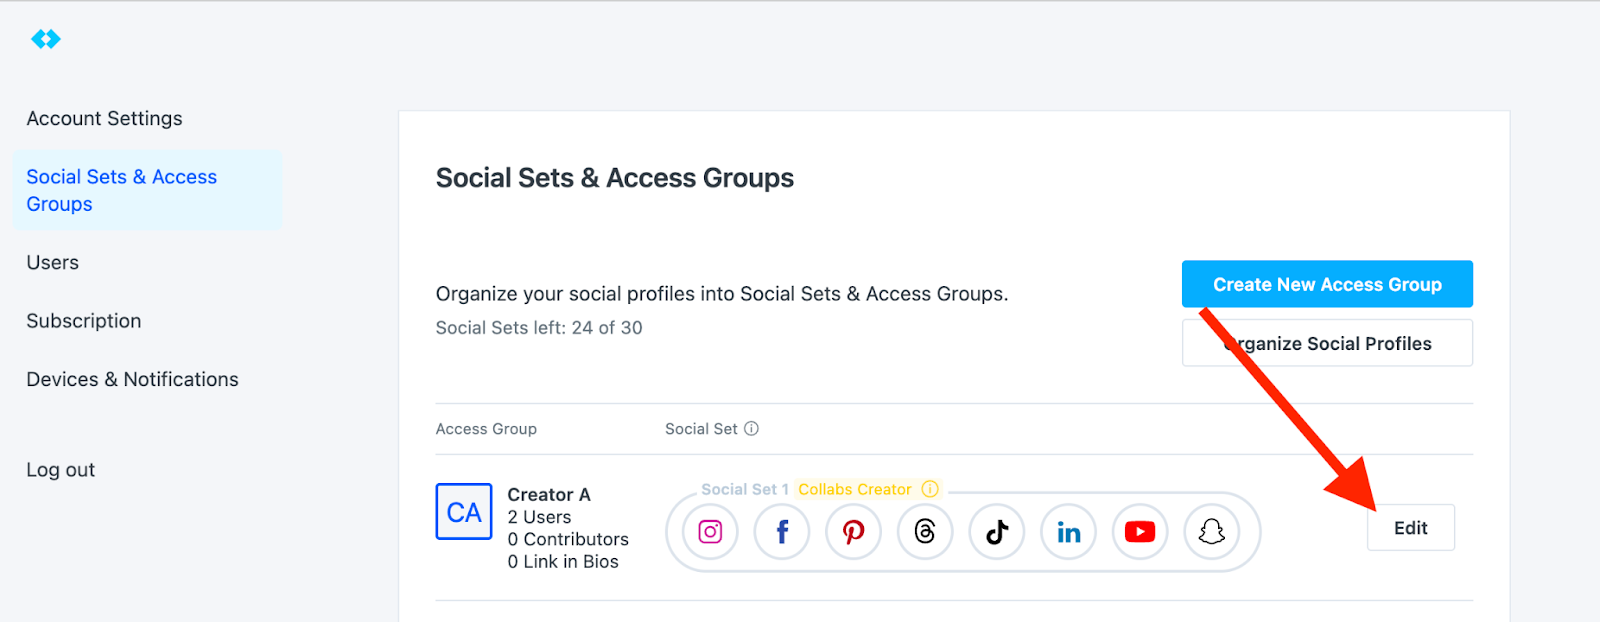Edit the Creator A access group
The height and width of the screenshot is (622, 1600).
tap(1410, 528)
